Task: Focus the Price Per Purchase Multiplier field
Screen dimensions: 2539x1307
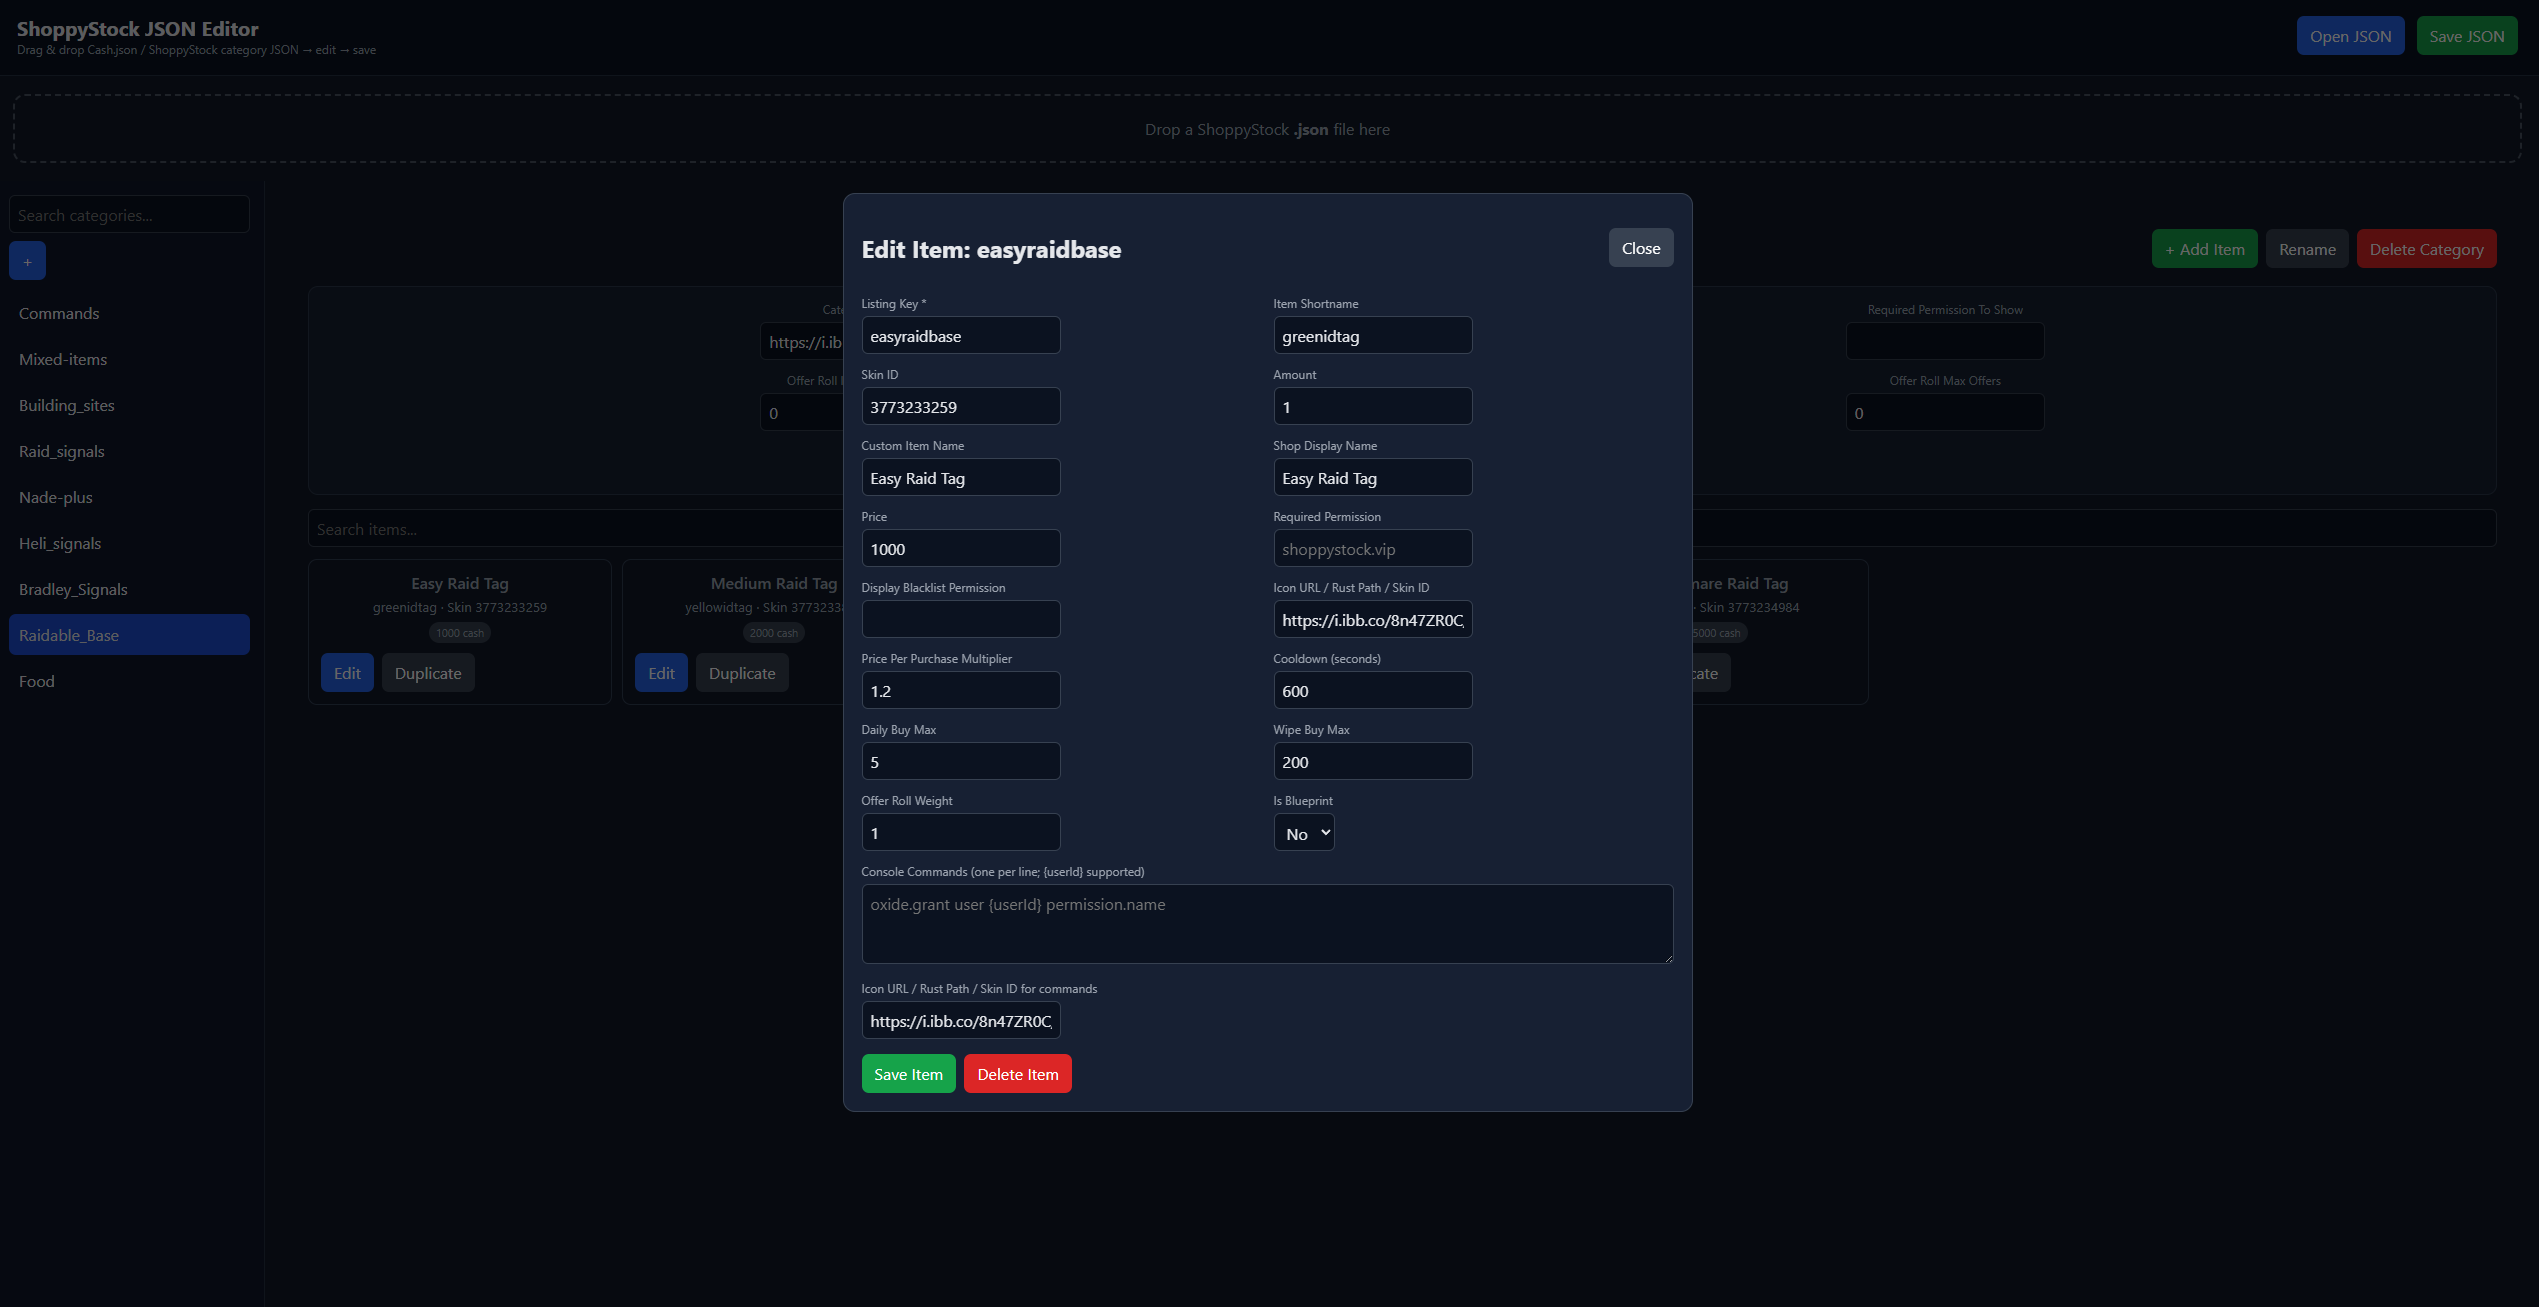Action: [960, 691]
